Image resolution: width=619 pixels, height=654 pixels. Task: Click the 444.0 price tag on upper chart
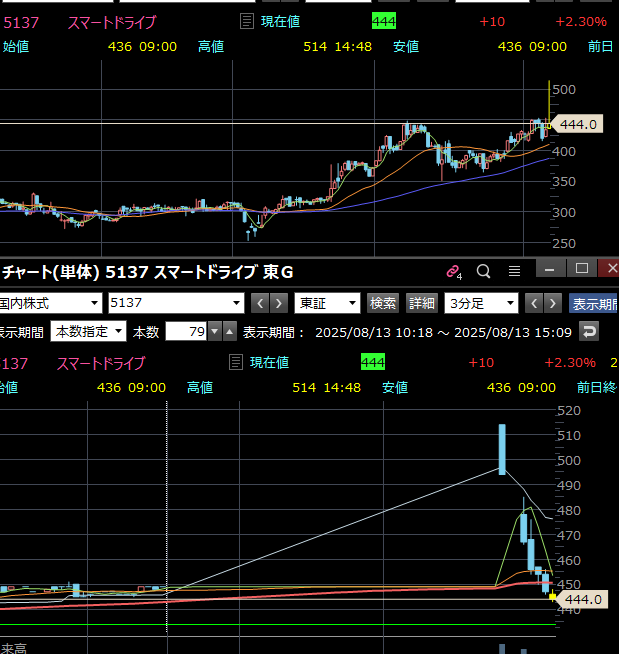coord(577,124)
